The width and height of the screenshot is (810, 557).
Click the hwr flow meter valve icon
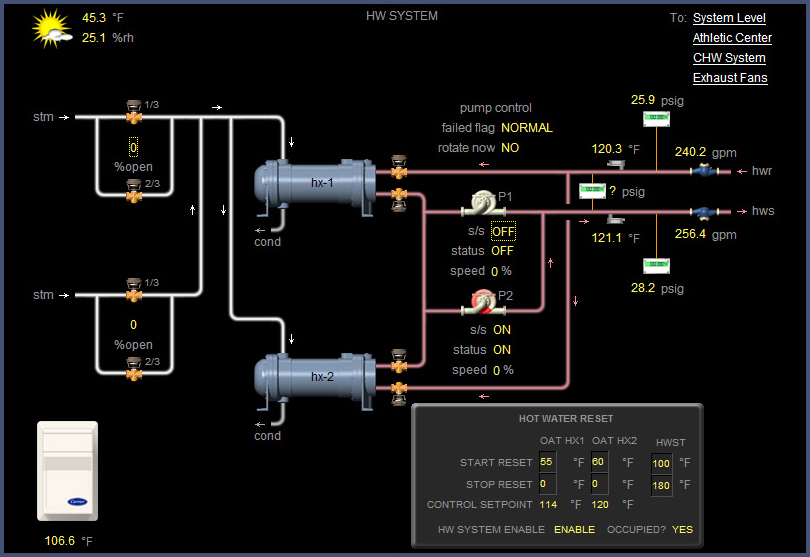[704, 171]
